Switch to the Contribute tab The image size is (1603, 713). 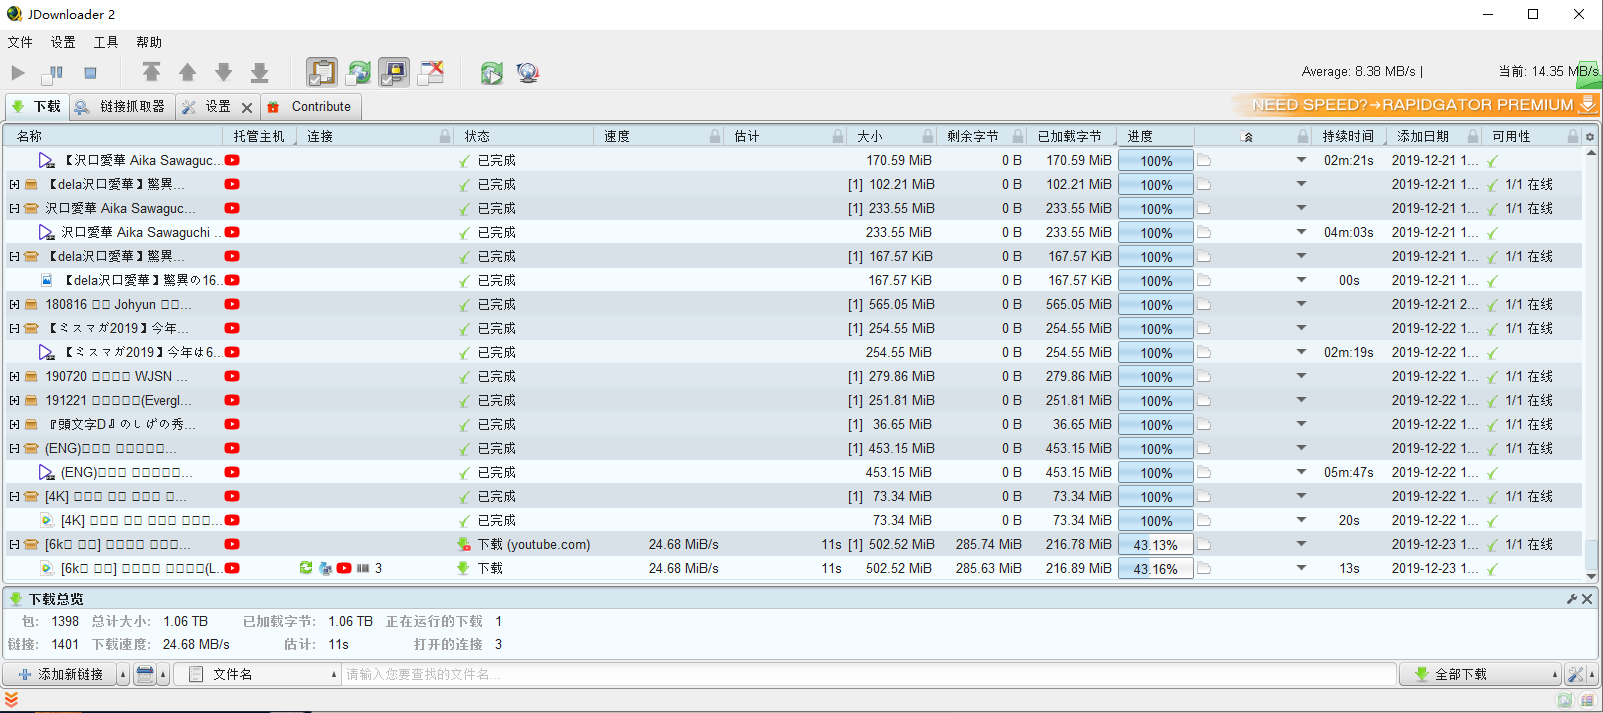(x=311, y=106)
